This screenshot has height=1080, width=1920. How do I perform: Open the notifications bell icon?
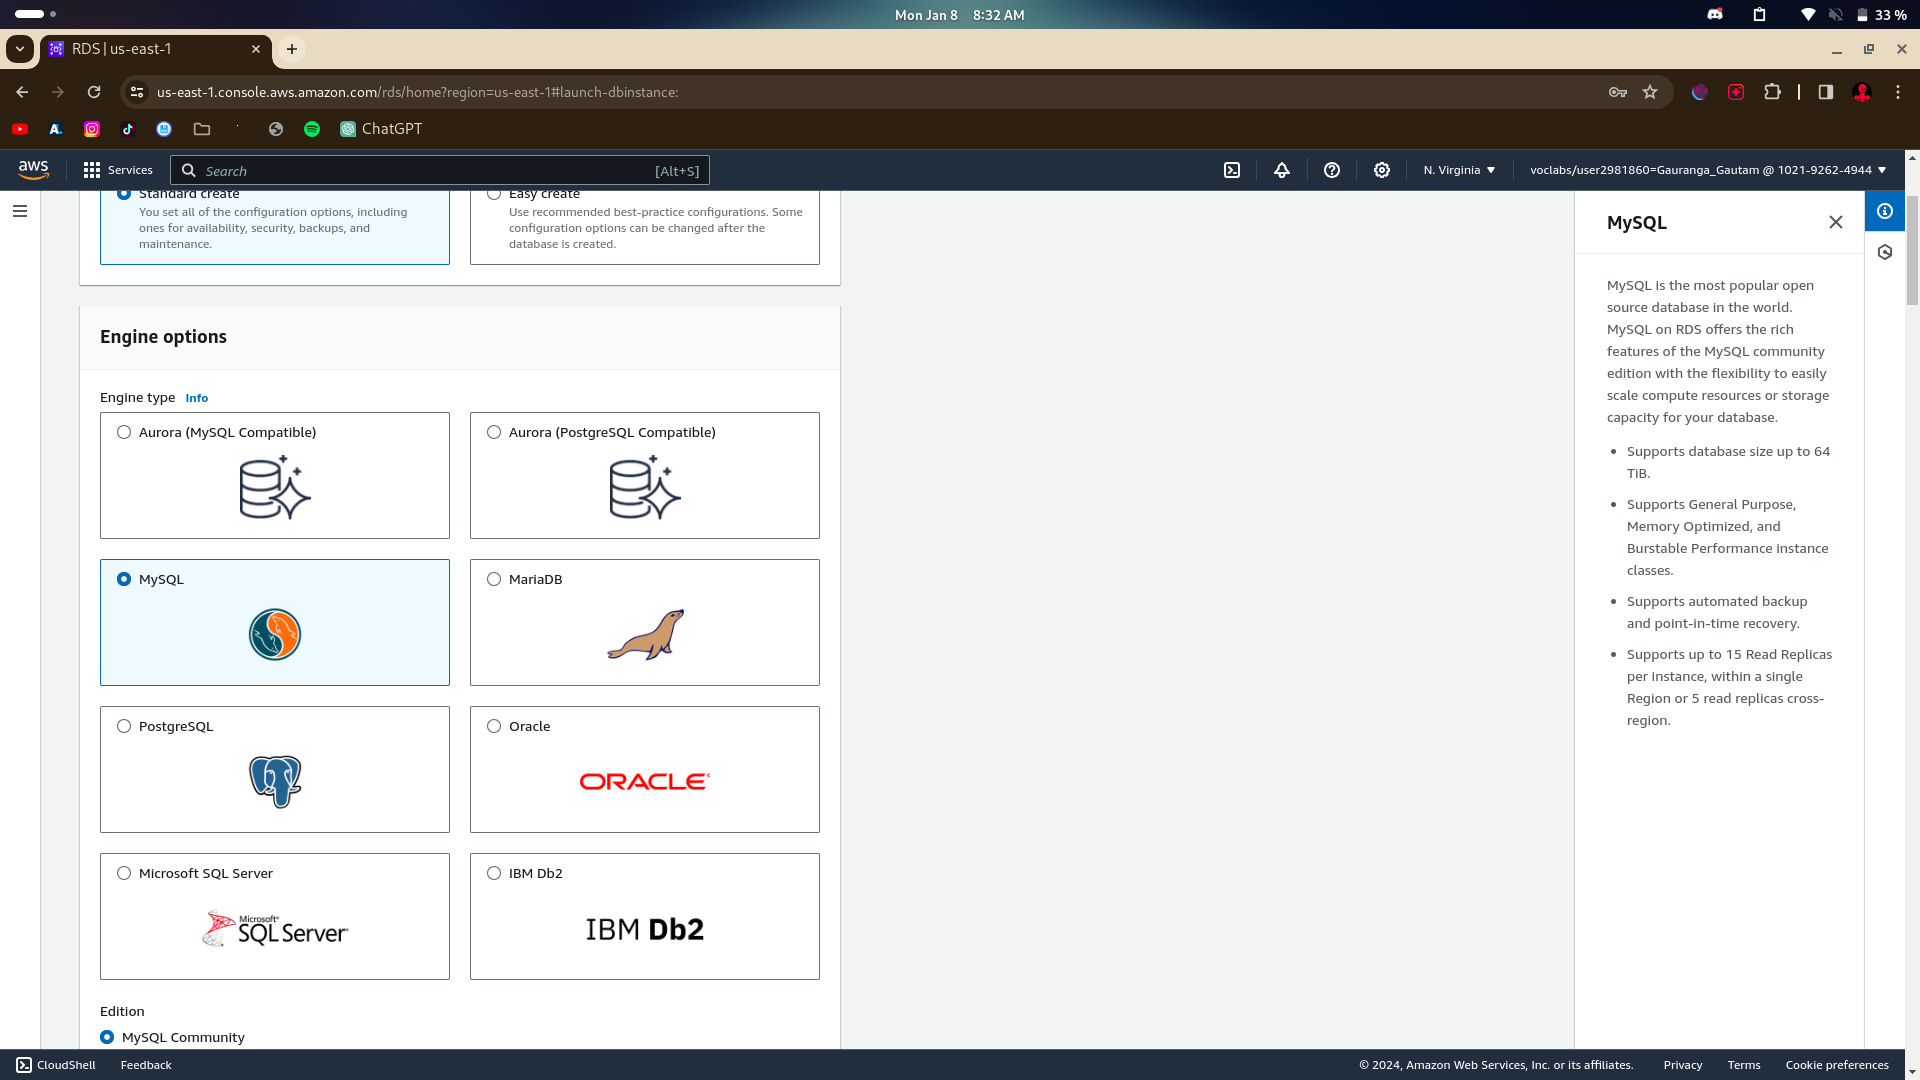coord(1282,170)
